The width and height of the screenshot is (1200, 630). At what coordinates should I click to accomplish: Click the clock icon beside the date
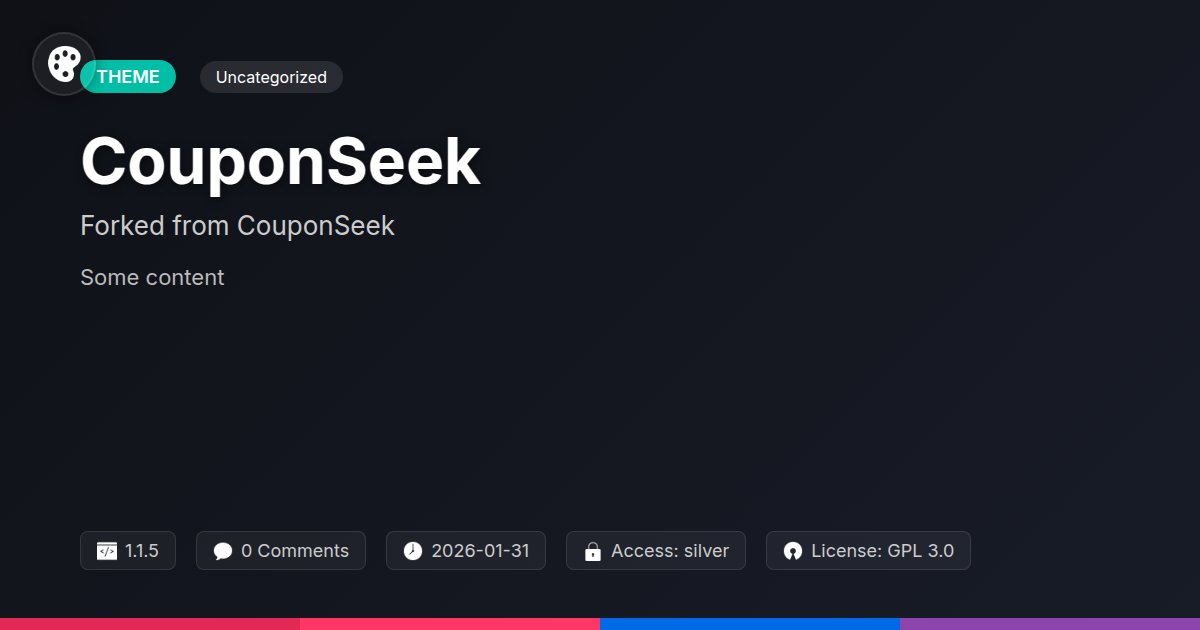point(413,551)
